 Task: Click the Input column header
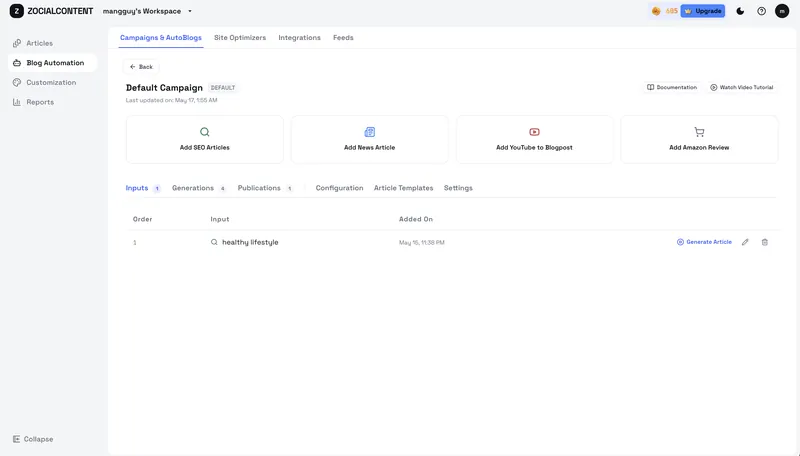pyautogui.click(x=220, y=219)
